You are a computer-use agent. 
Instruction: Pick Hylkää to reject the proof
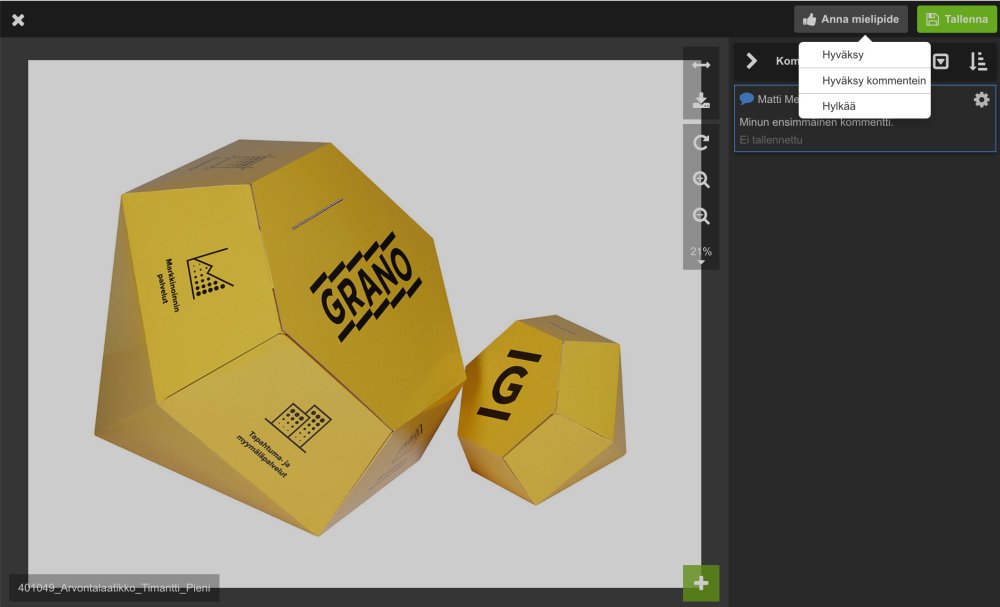click(864, 106)
